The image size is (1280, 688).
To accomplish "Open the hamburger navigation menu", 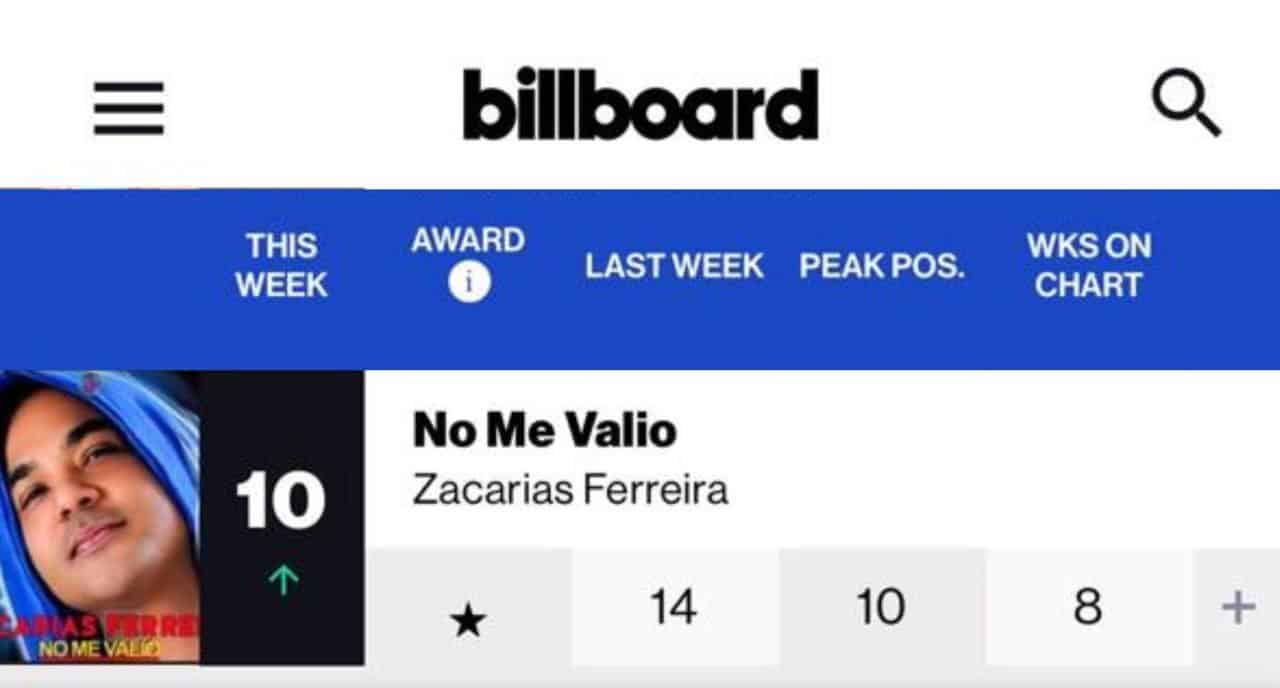I will coord(129,108).
